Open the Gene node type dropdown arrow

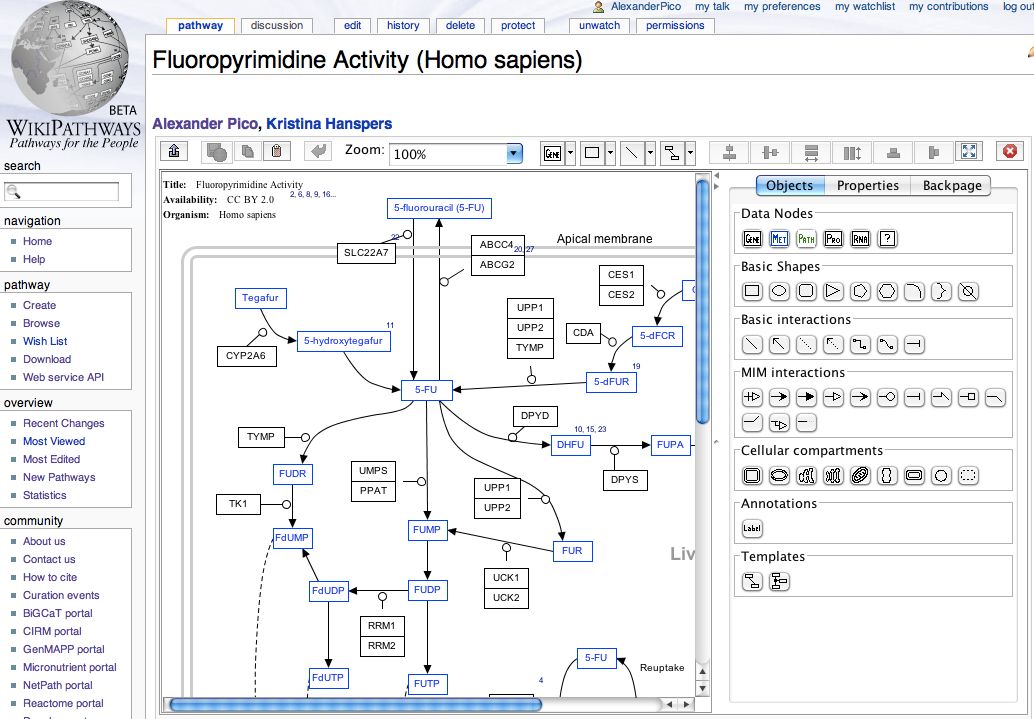coord(570,151)
